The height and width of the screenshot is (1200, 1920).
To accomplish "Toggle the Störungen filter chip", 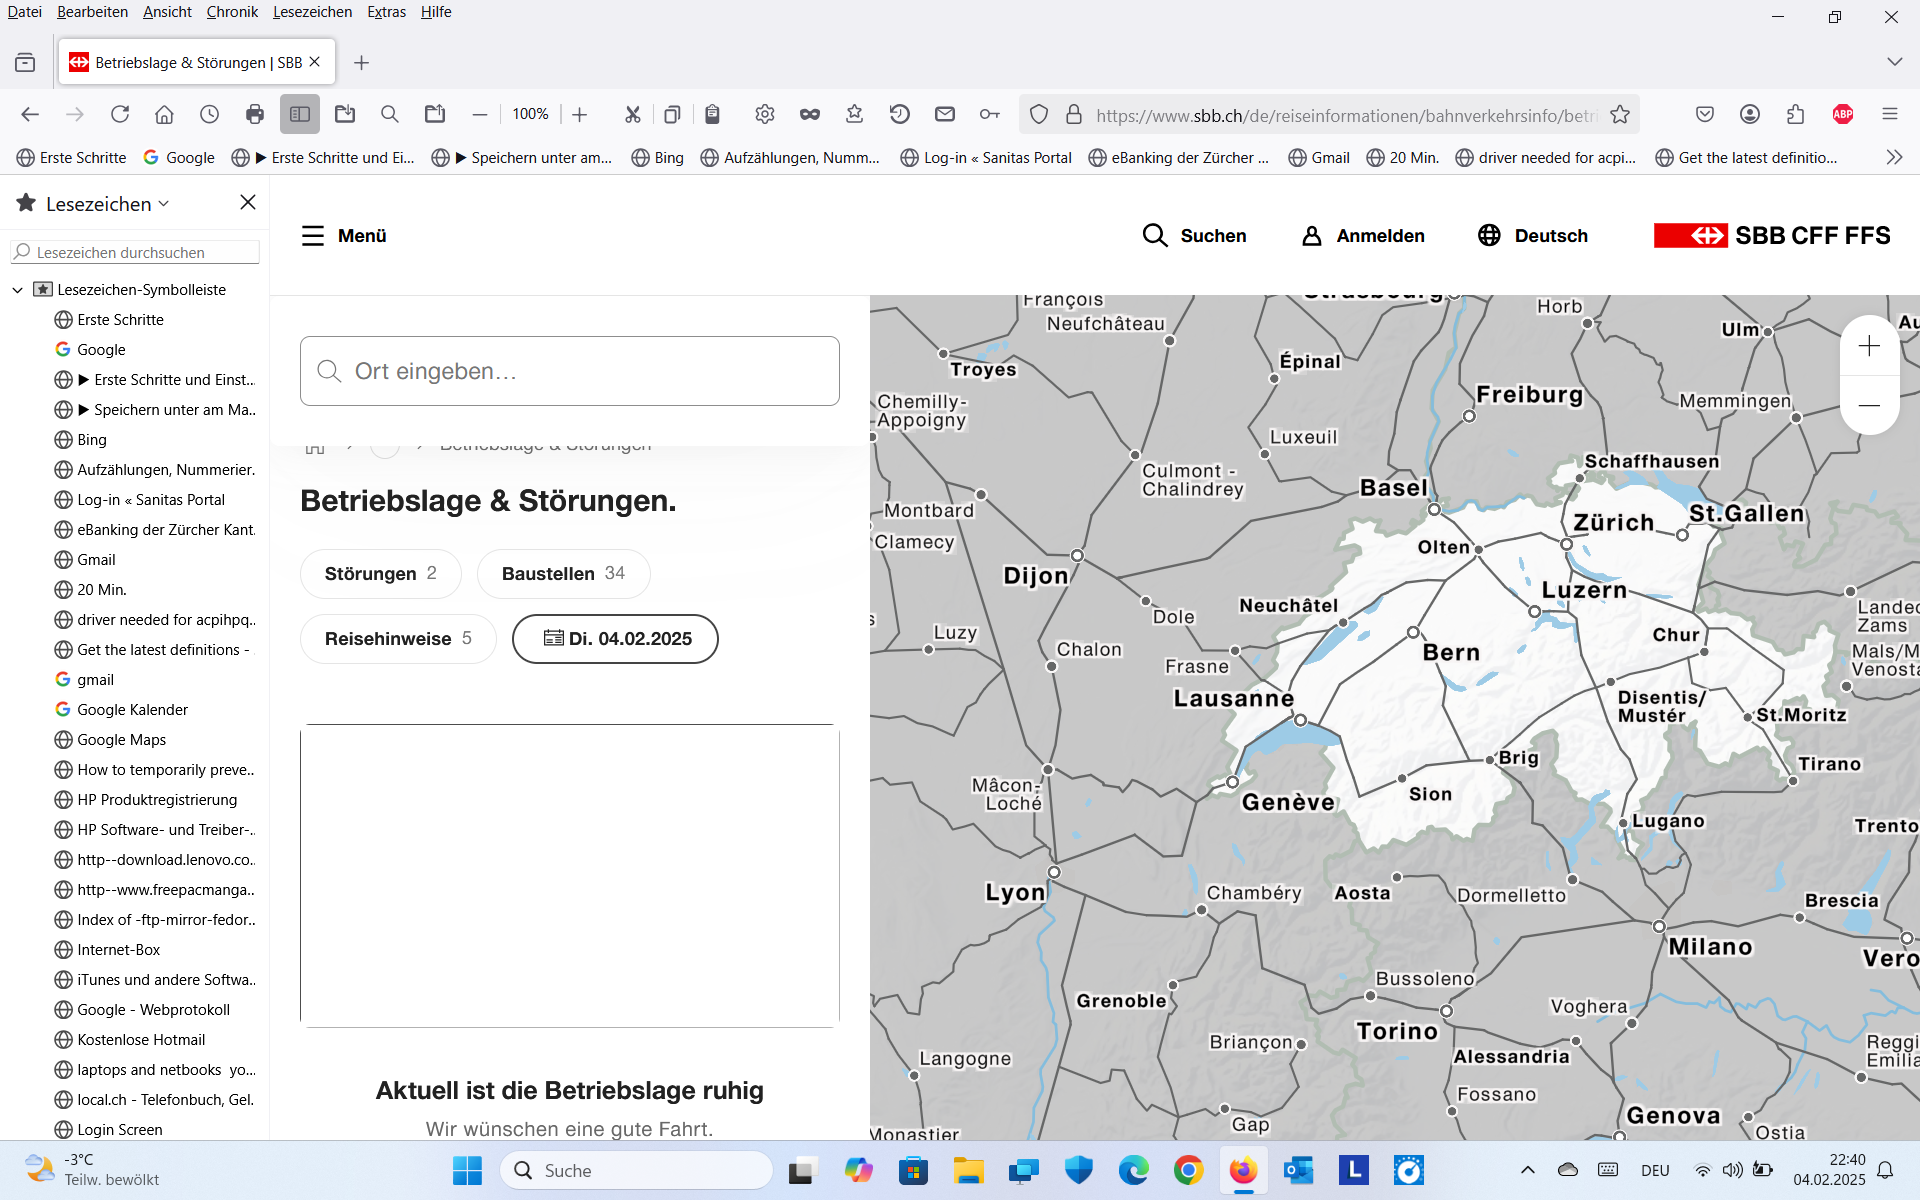I will coord(380,574).
